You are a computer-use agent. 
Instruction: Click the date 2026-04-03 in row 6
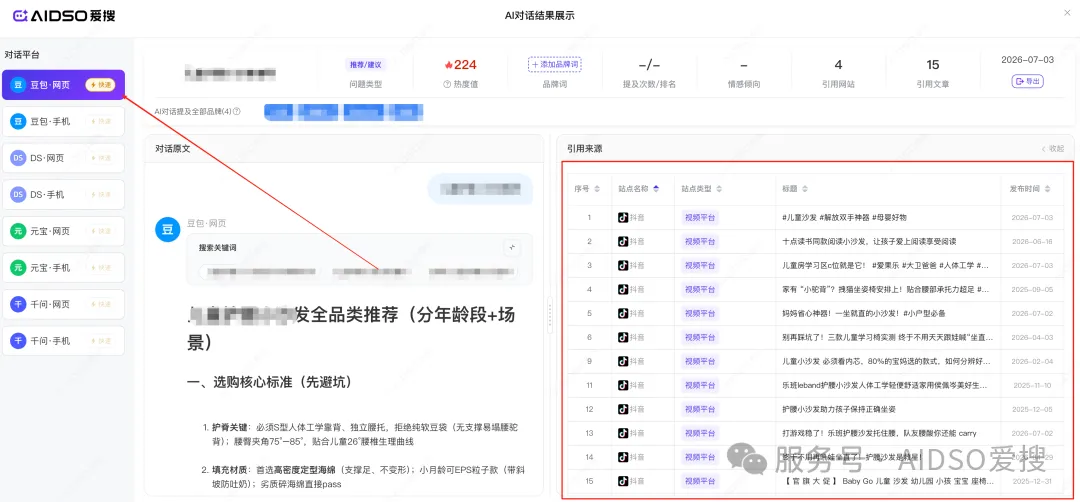pyautogui.click(x=1032, y=337)
